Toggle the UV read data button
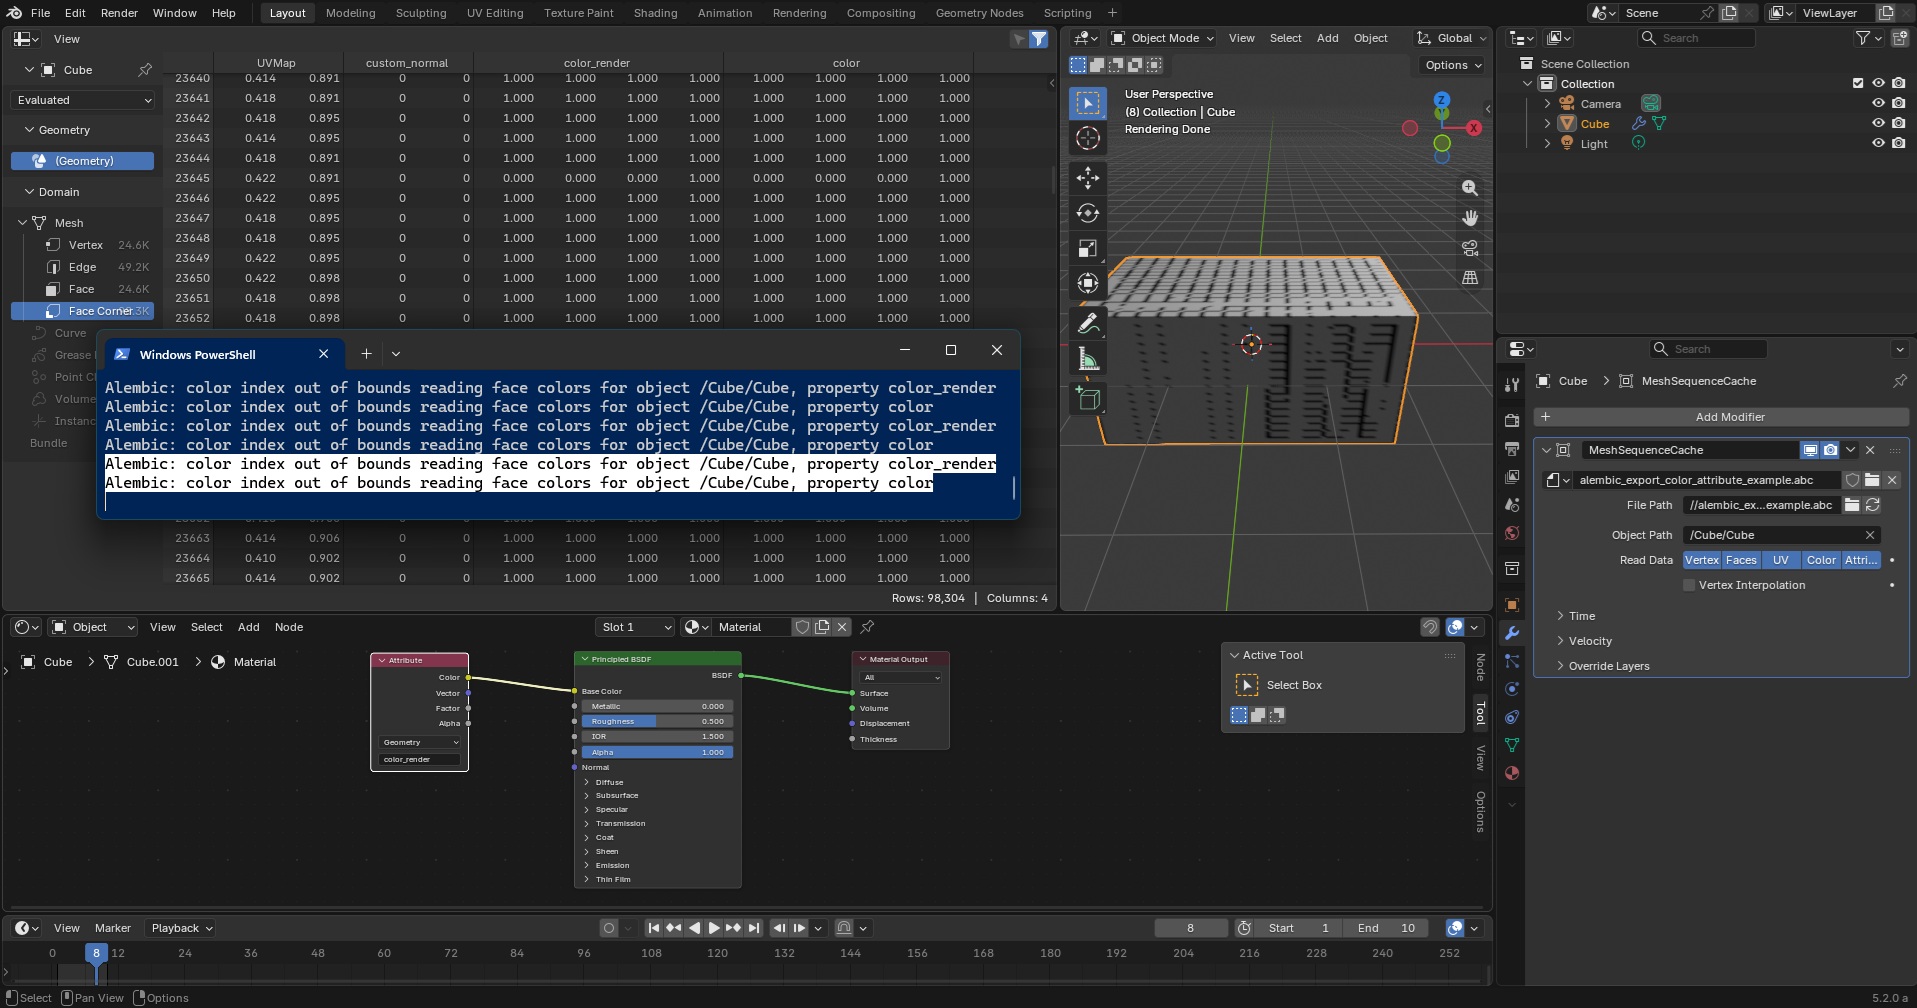The image size is (1917, 1008). [1780, 560]
